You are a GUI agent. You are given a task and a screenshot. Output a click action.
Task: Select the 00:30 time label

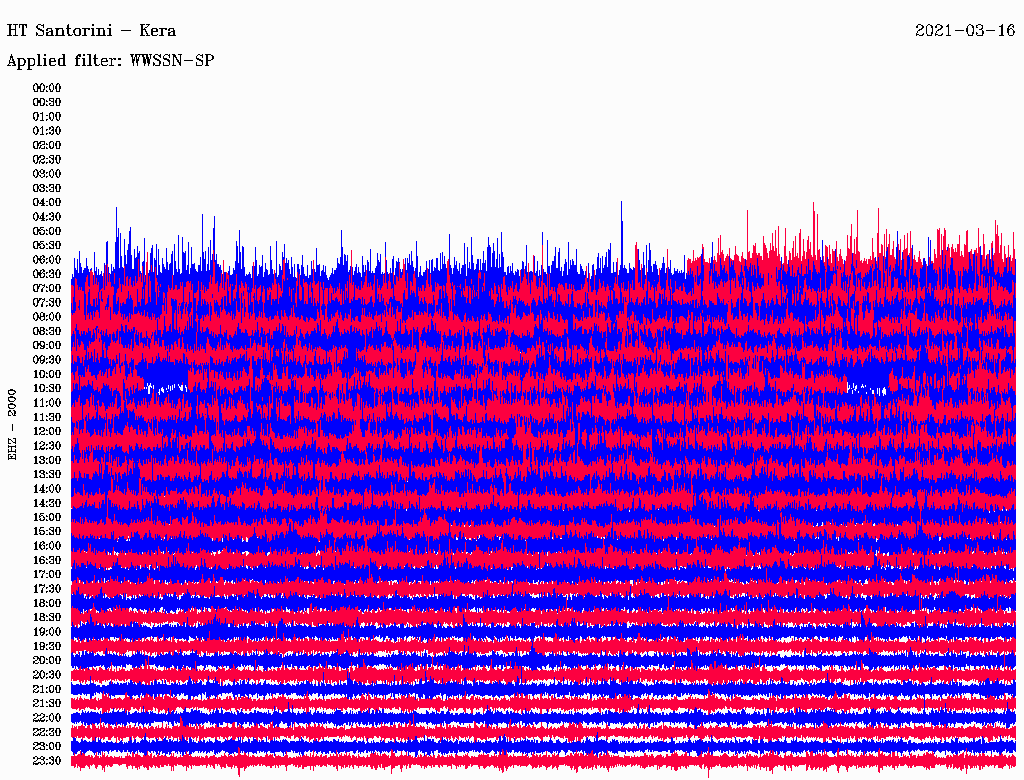47,102
